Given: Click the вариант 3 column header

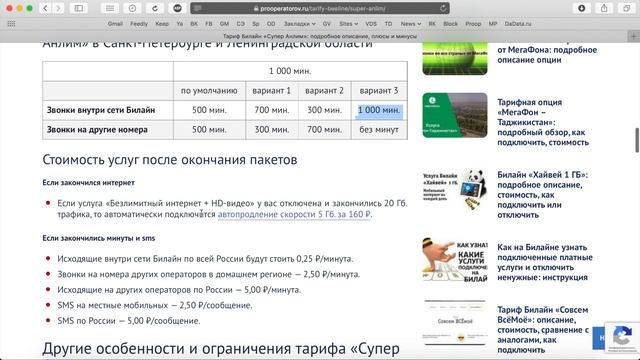Looking at the screenshot, I should tap(379, 91).
